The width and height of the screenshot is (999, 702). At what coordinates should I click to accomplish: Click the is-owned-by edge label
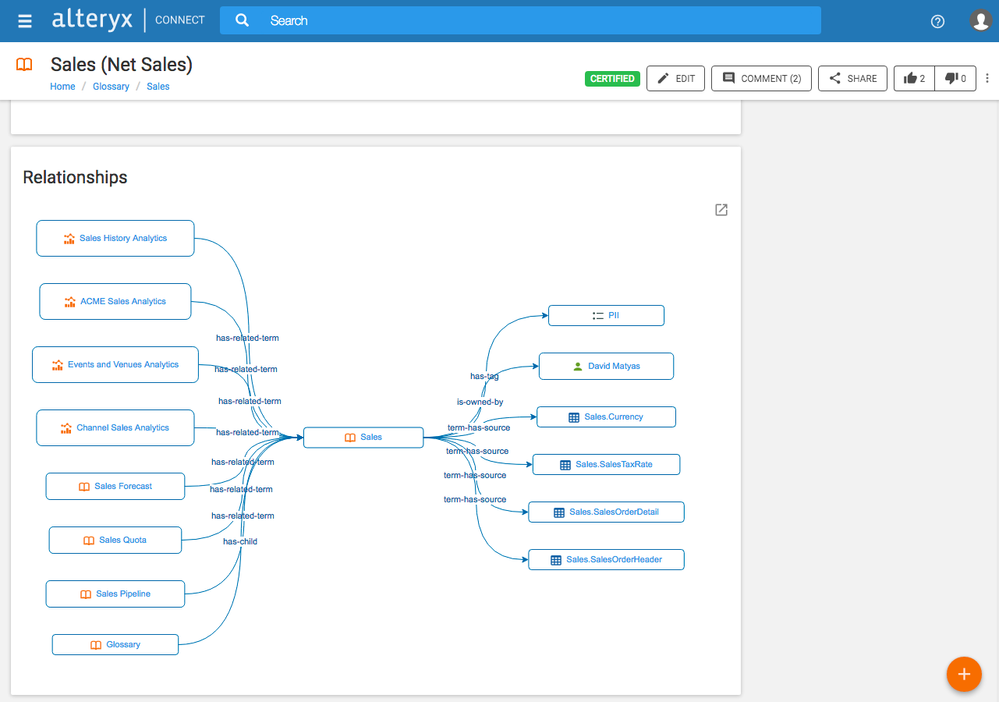pos(480,402)
